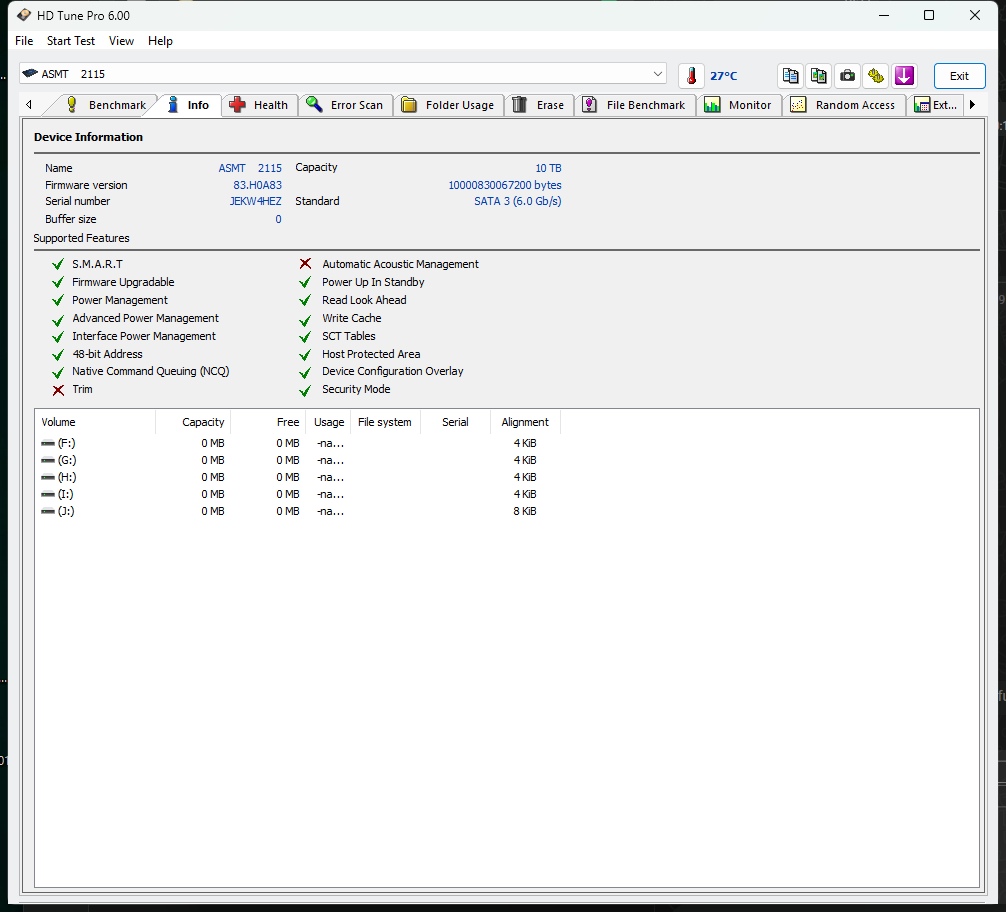Screen dimensions: 1006x912
Task: Open the Help menu
Action: (x=160, y=41)
